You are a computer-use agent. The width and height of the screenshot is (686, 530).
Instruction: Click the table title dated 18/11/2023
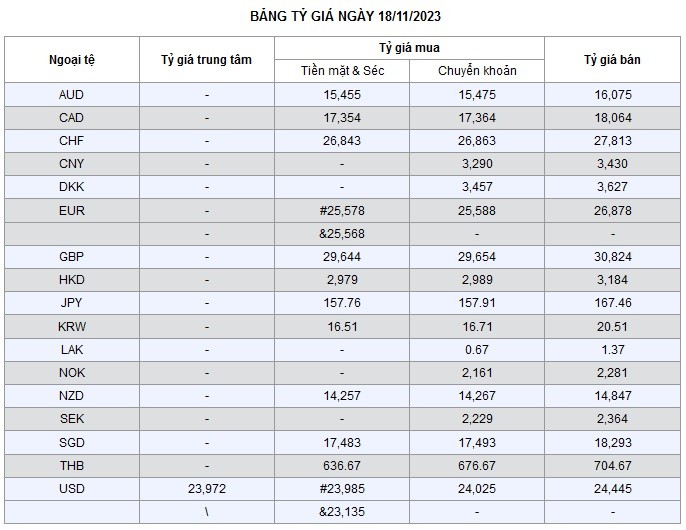pyautogui.click(x=342, y=17)
